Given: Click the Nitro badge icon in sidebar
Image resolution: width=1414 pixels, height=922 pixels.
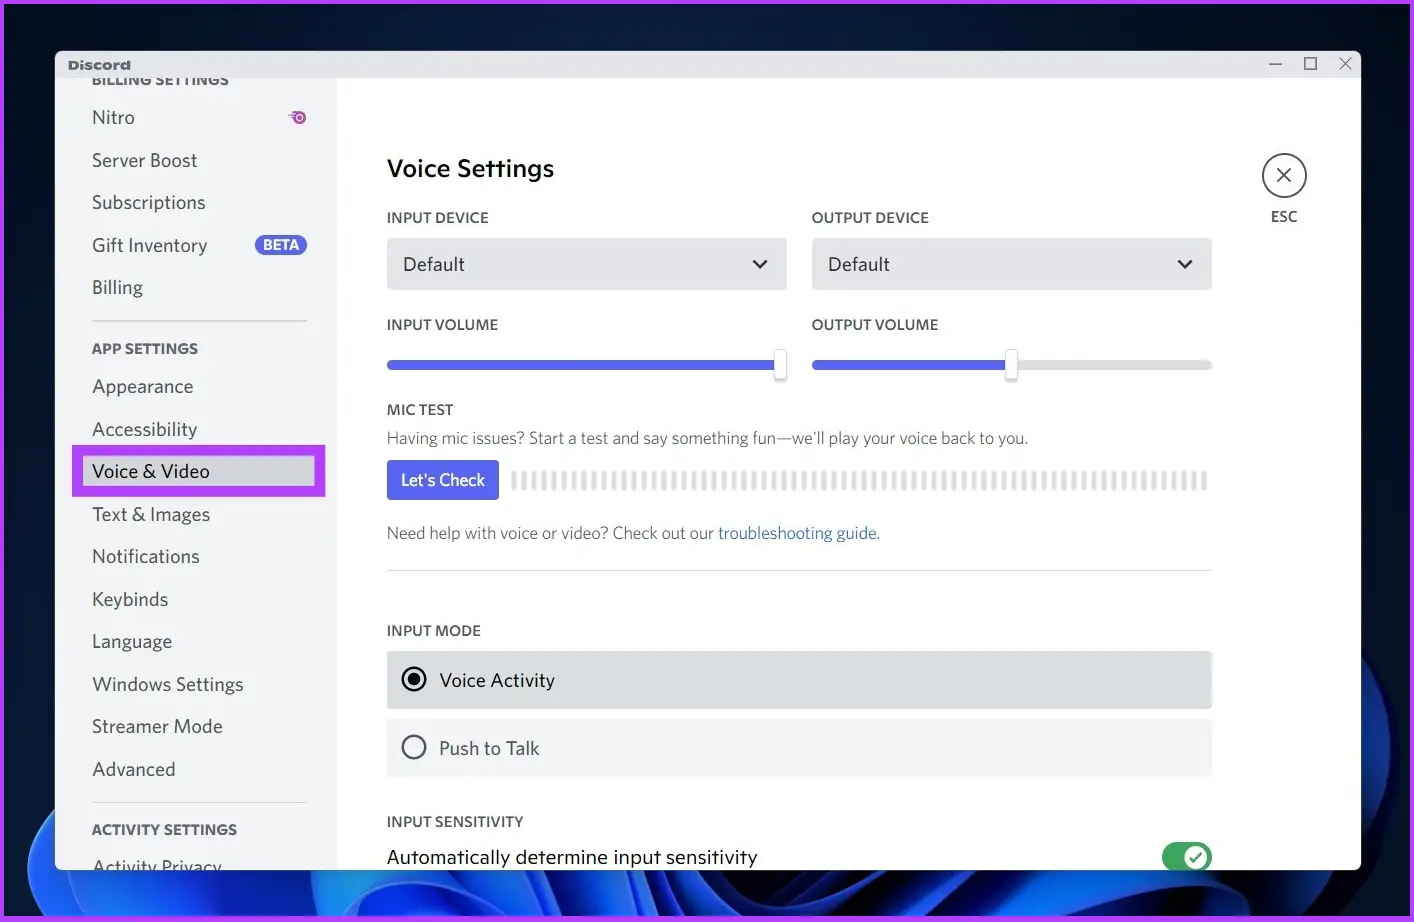Looking at the screenshot, I should [x=298, y=118].
